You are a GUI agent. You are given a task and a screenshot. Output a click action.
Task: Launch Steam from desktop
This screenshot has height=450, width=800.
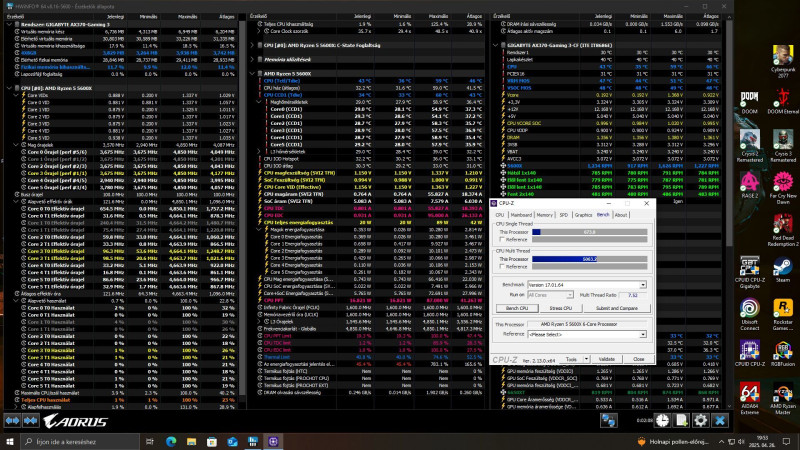click(783, 270)
